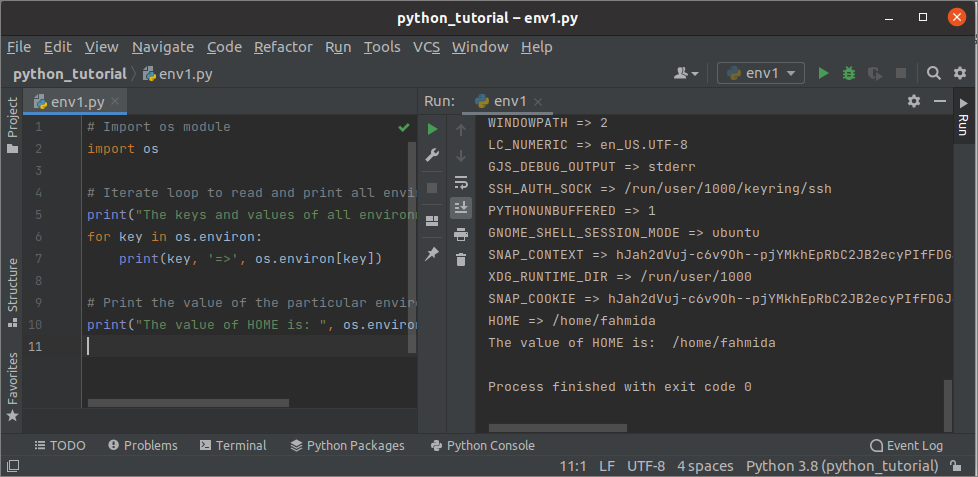Expand the user account dropdown in toolbar

(686, 73)
